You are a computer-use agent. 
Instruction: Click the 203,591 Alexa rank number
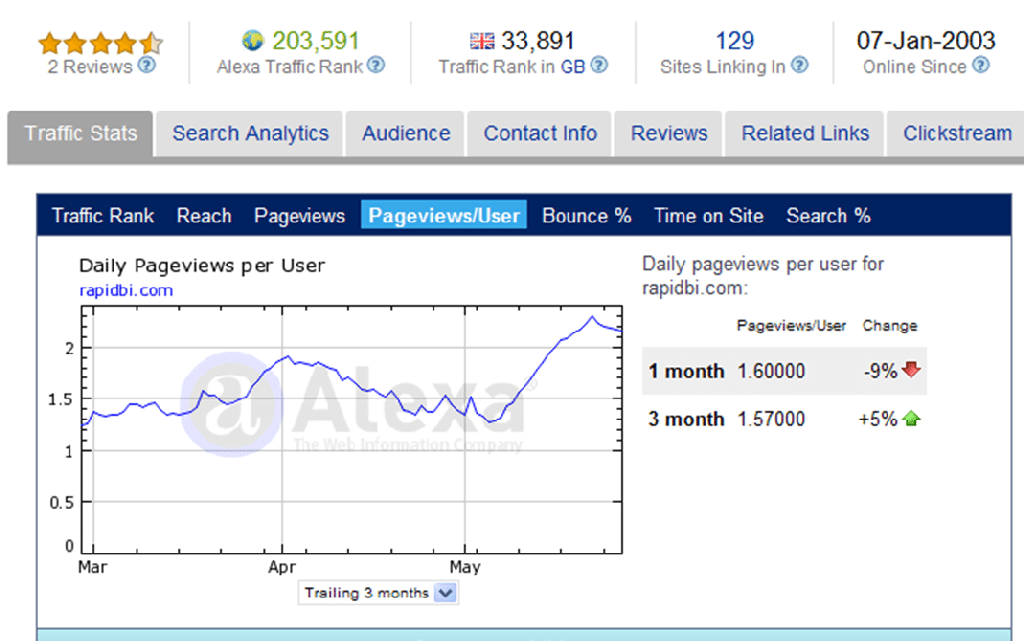click(x=315, y=41)
